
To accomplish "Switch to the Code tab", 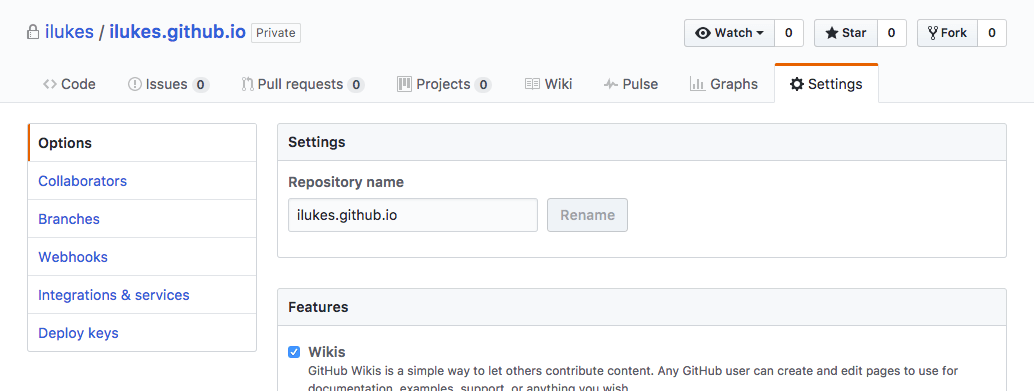I will tap(69, 84).
